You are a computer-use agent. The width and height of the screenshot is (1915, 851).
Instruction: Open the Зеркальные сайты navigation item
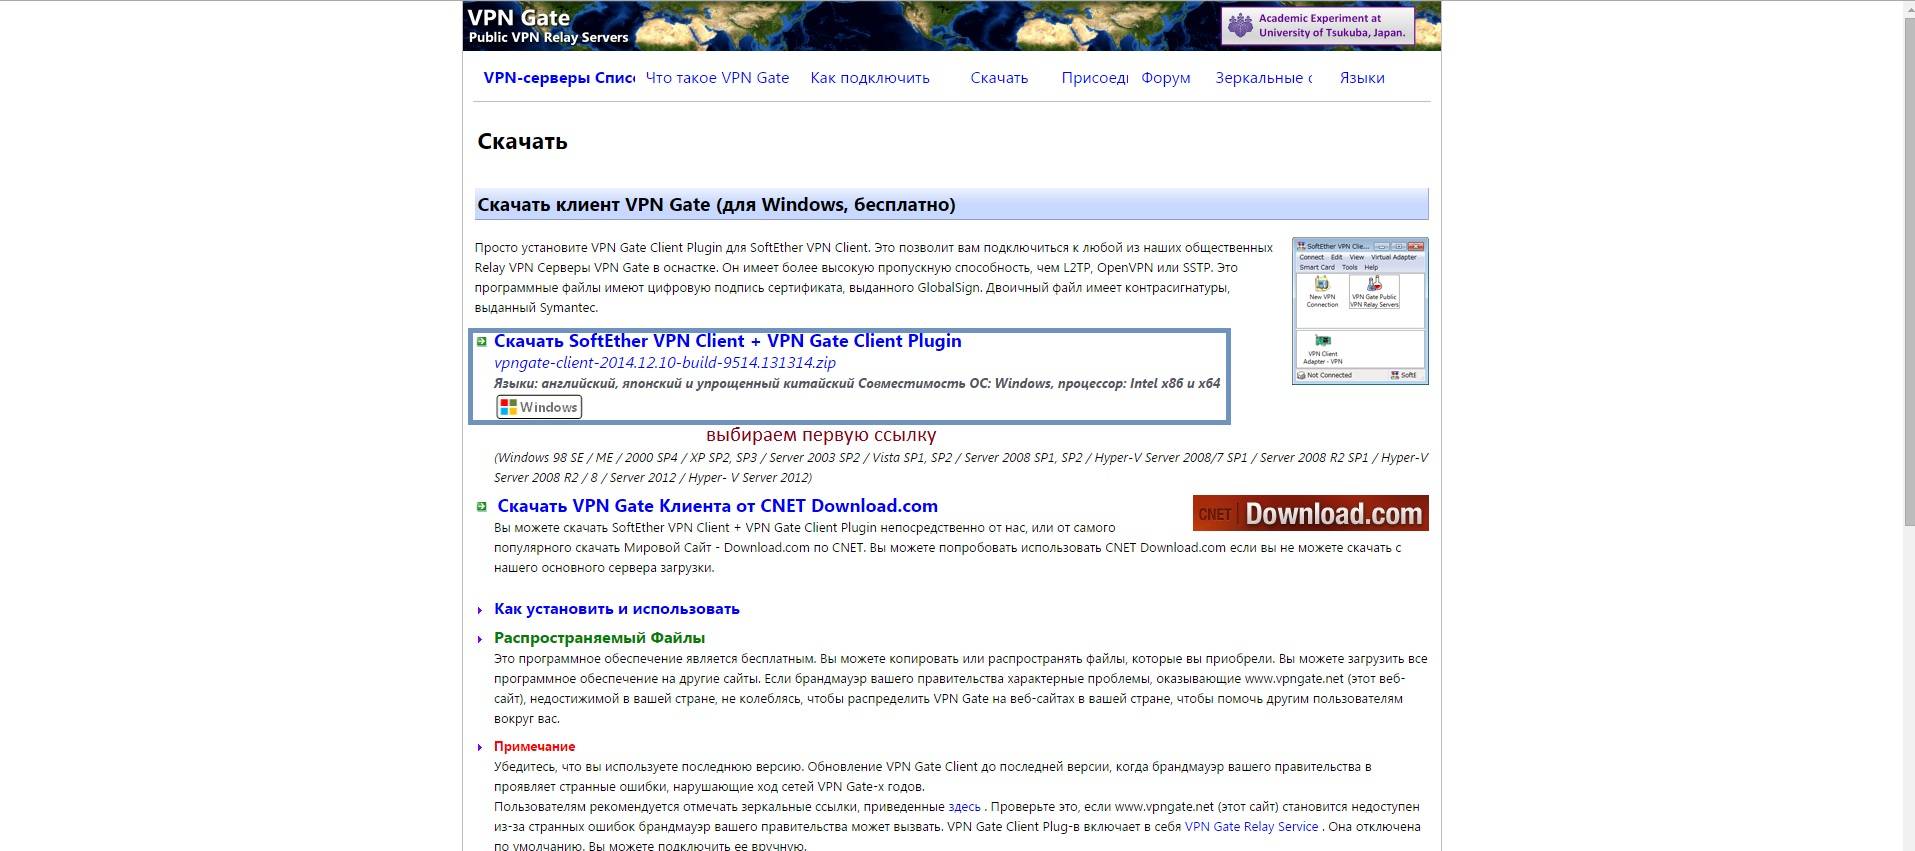tap(1263, 78)
